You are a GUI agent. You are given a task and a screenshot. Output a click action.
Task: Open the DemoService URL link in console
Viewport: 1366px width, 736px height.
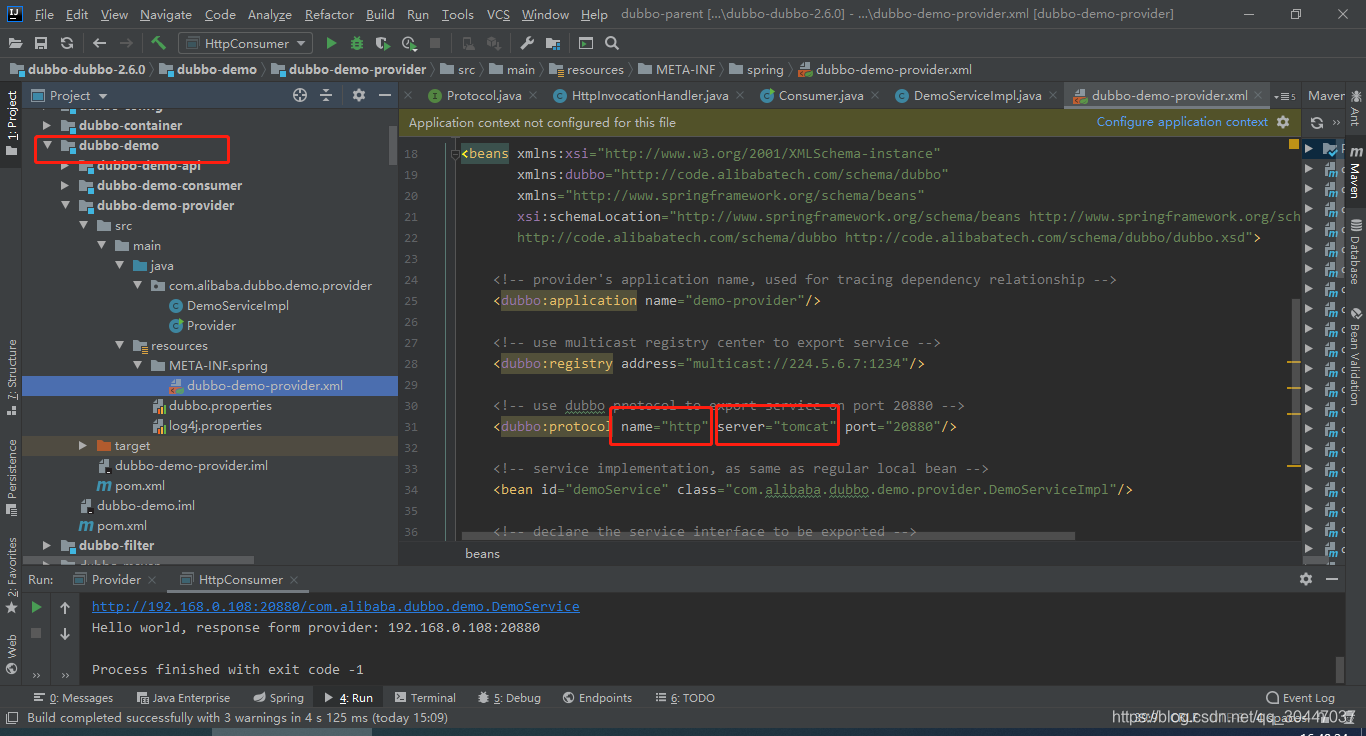[x=336, y=606]
